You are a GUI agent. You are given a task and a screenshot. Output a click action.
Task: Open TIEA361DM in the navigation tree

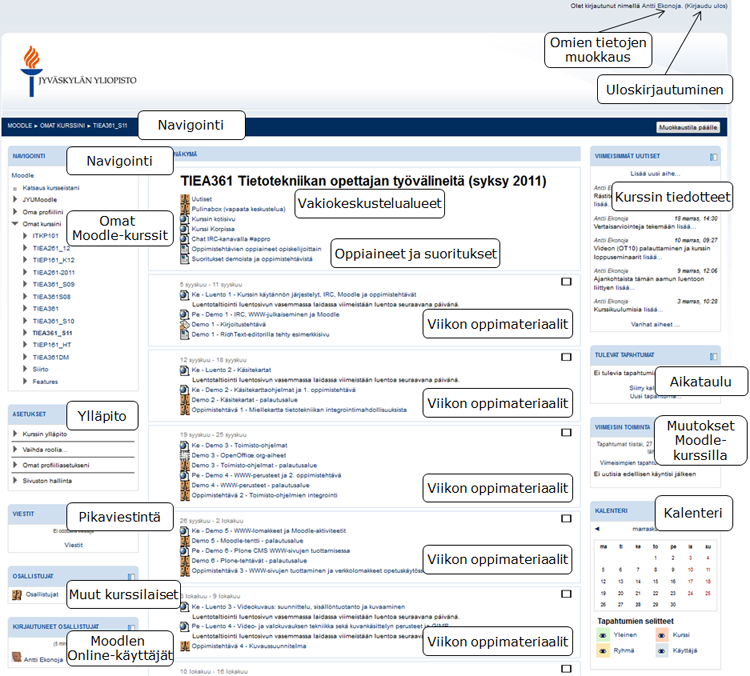click(x=51, y=357)
